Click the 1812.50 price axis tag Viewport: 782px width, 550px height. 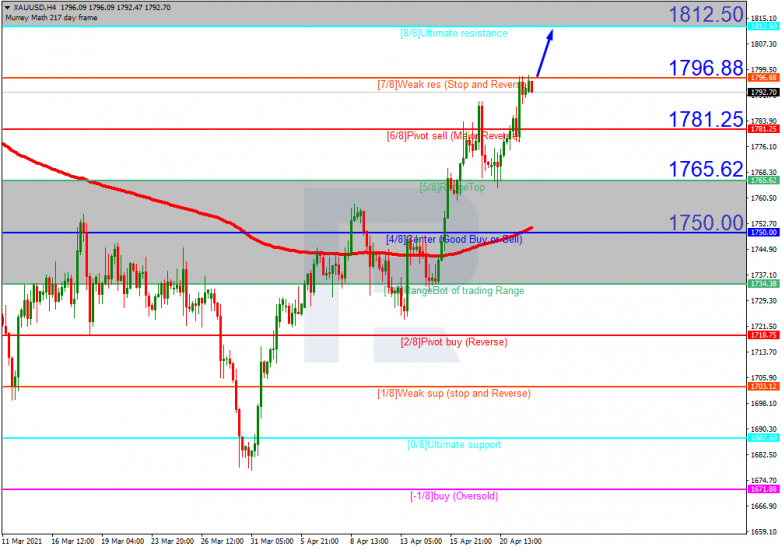click(764, 26)
